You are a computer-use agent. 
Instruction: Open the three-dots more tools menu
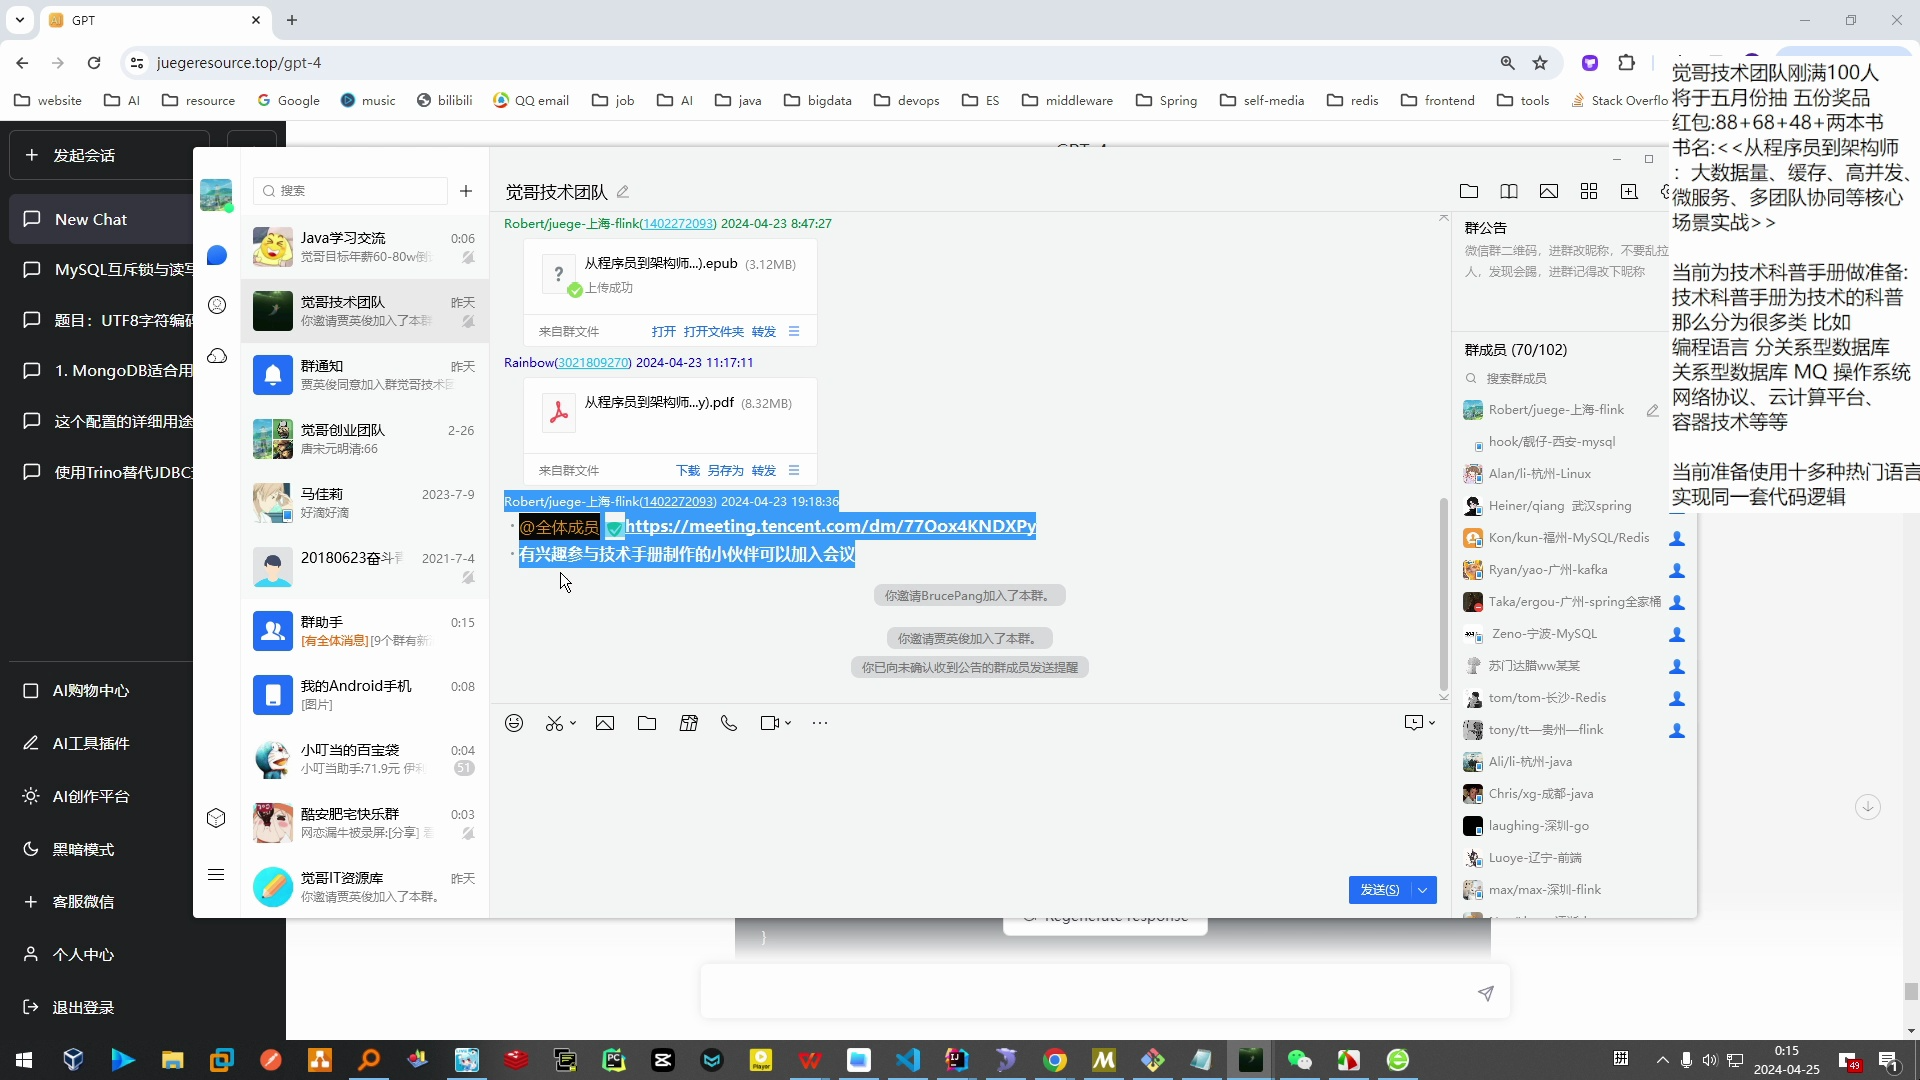click(x=820, y=723)
